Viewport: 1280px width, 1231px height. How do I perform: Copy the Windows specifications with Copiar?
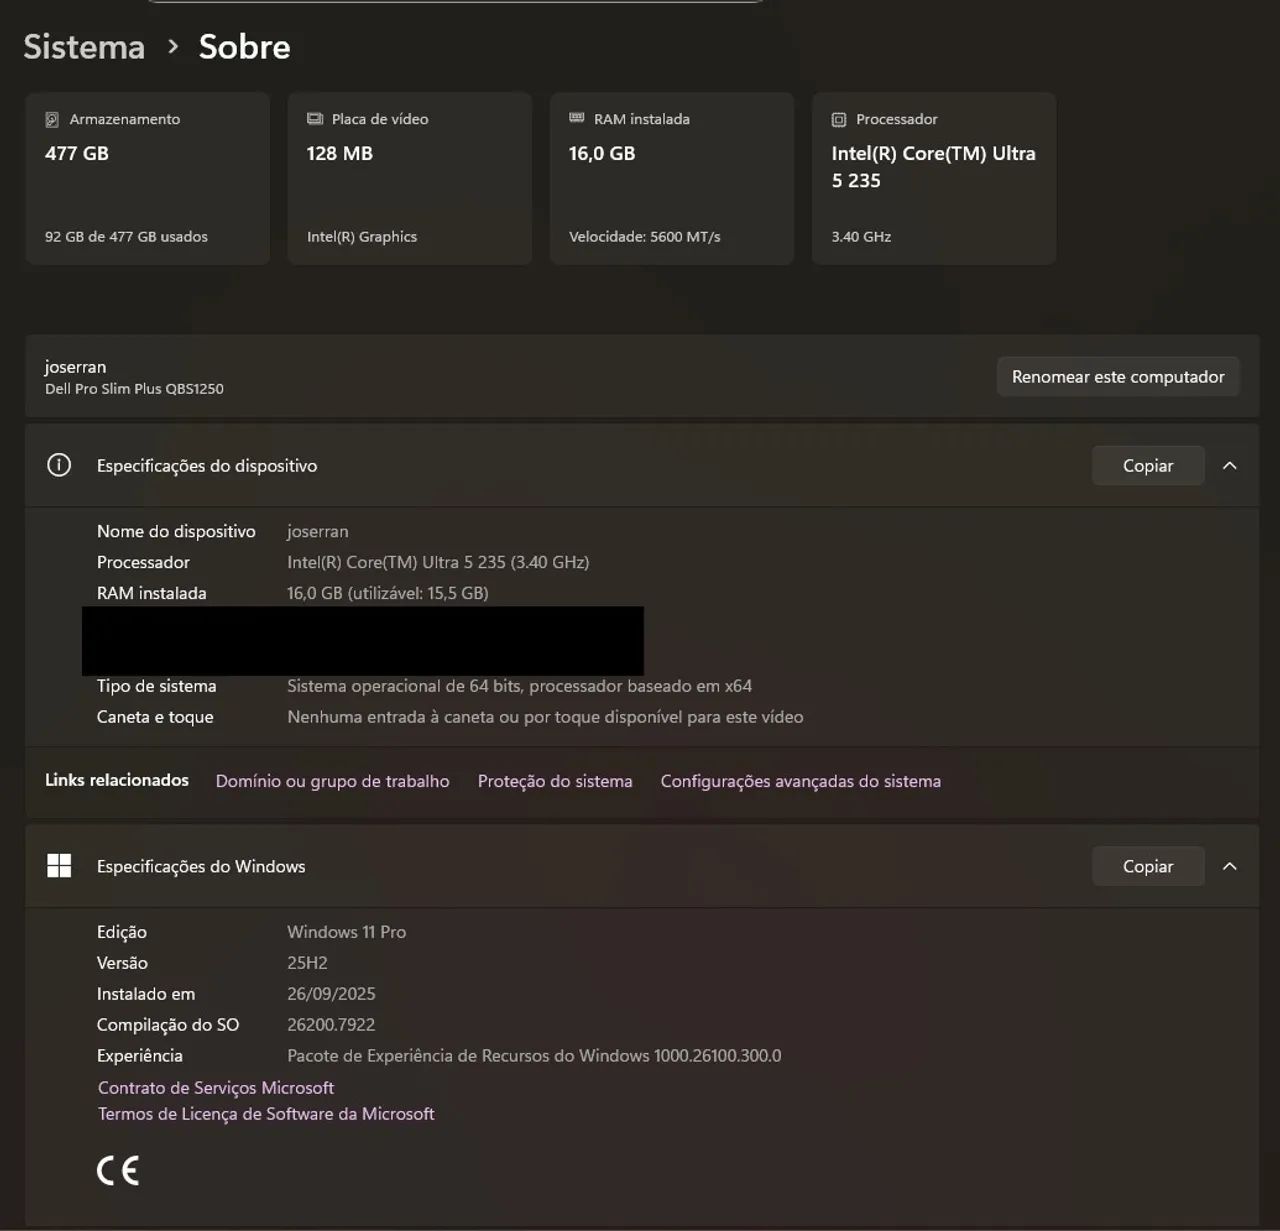tap(1148, 867)
